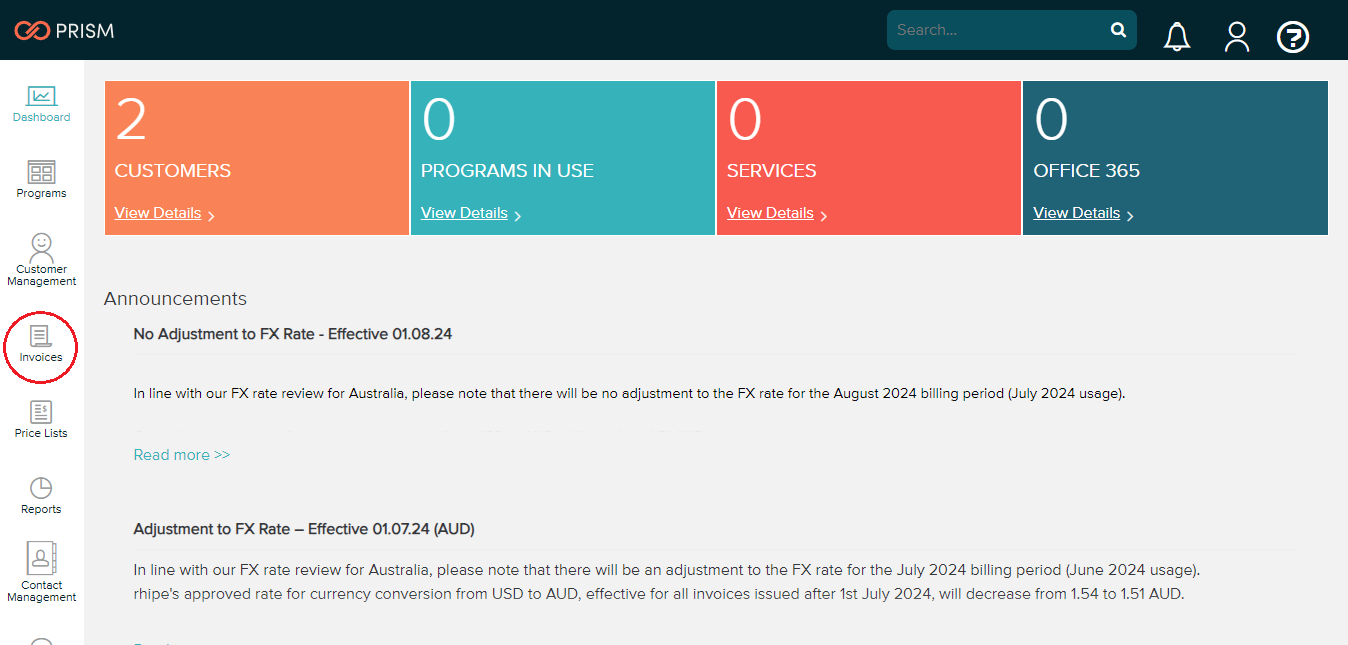The height and width of the screenshot is (645, 1348).
Task: View Details on the Services tile
Action: coord(770,212)
